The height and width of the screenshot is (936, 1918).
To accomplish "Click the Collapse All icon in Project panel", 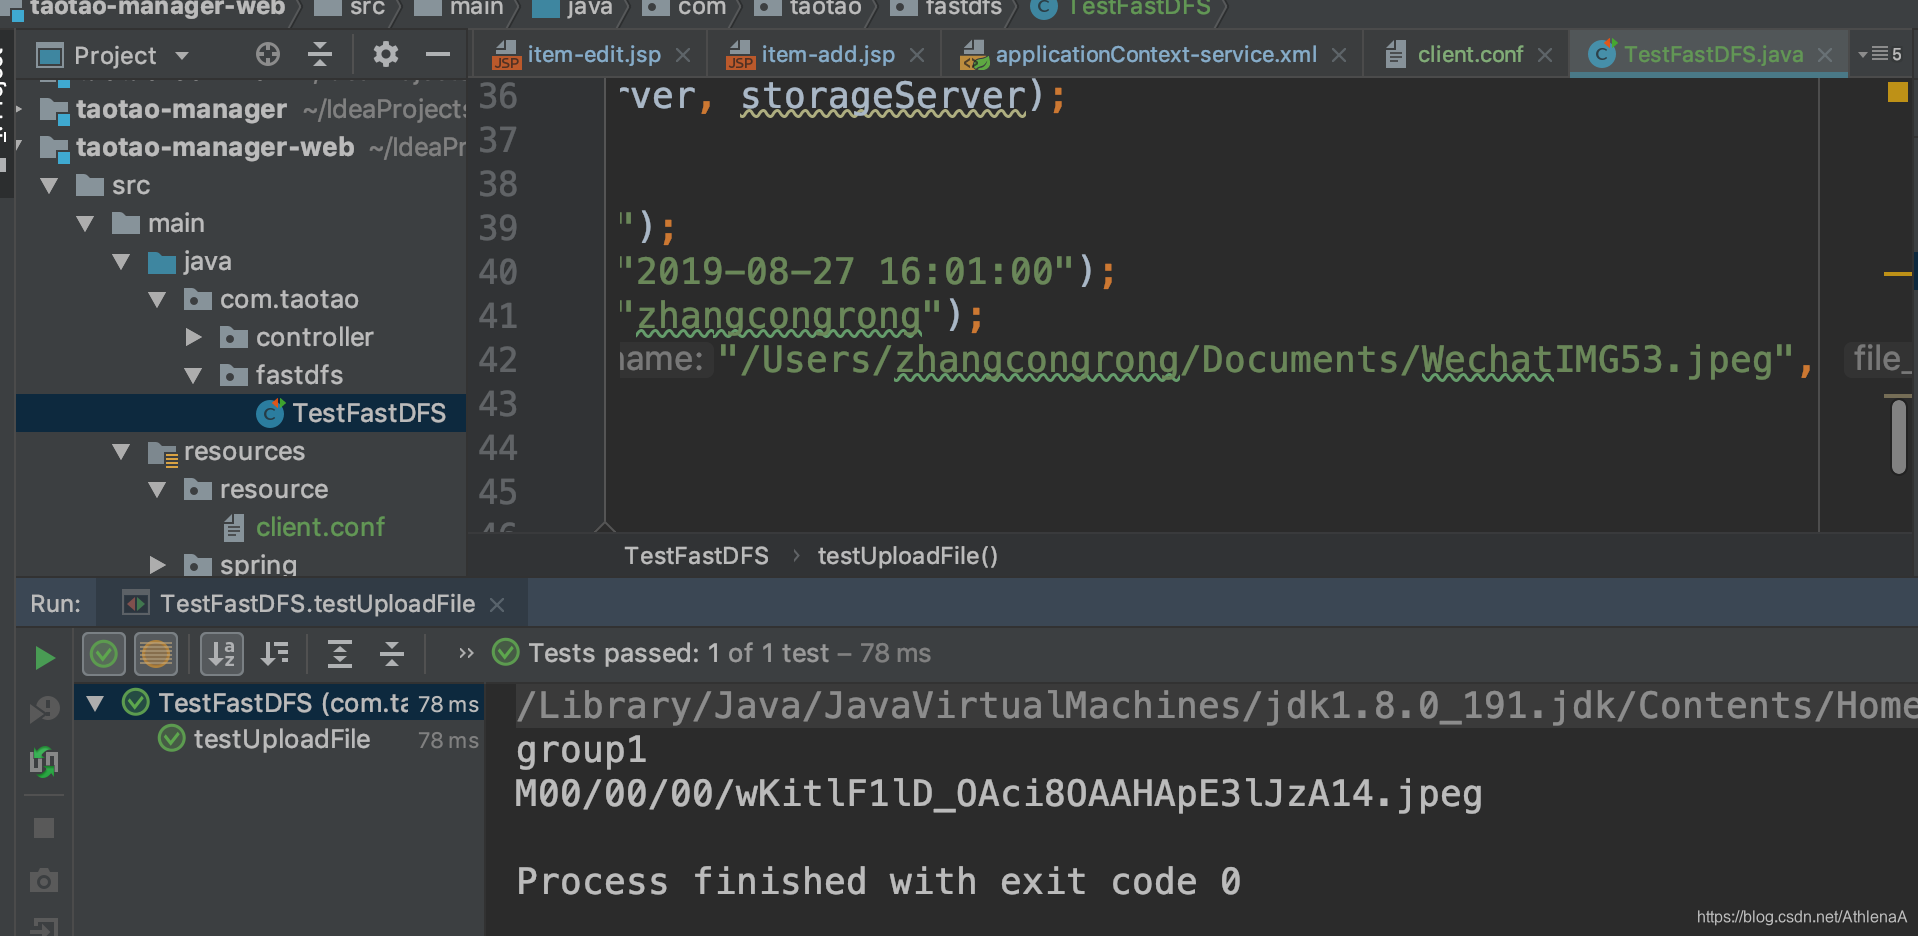I will click(x=320, y=54).
